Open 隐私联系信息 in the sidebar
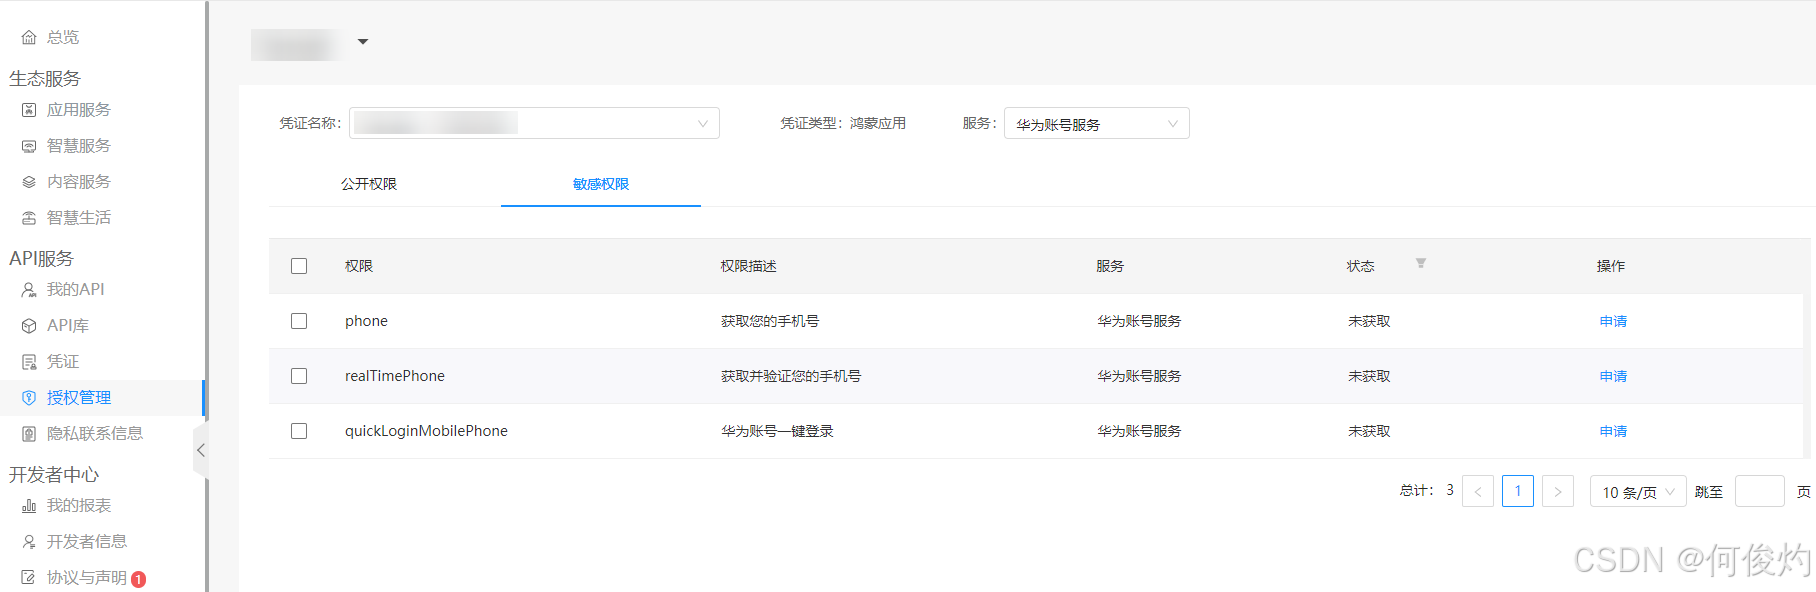 tap(95, 434)
